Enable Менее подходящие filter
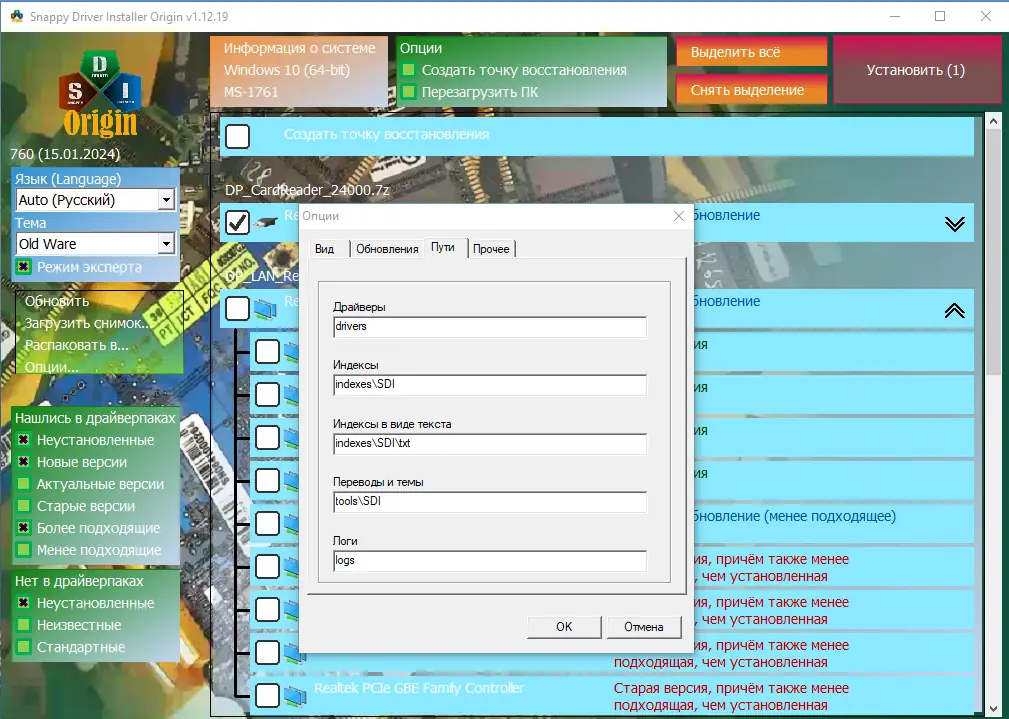The image size is (1009, 719). pyautogui.click(x=23, y=550)
